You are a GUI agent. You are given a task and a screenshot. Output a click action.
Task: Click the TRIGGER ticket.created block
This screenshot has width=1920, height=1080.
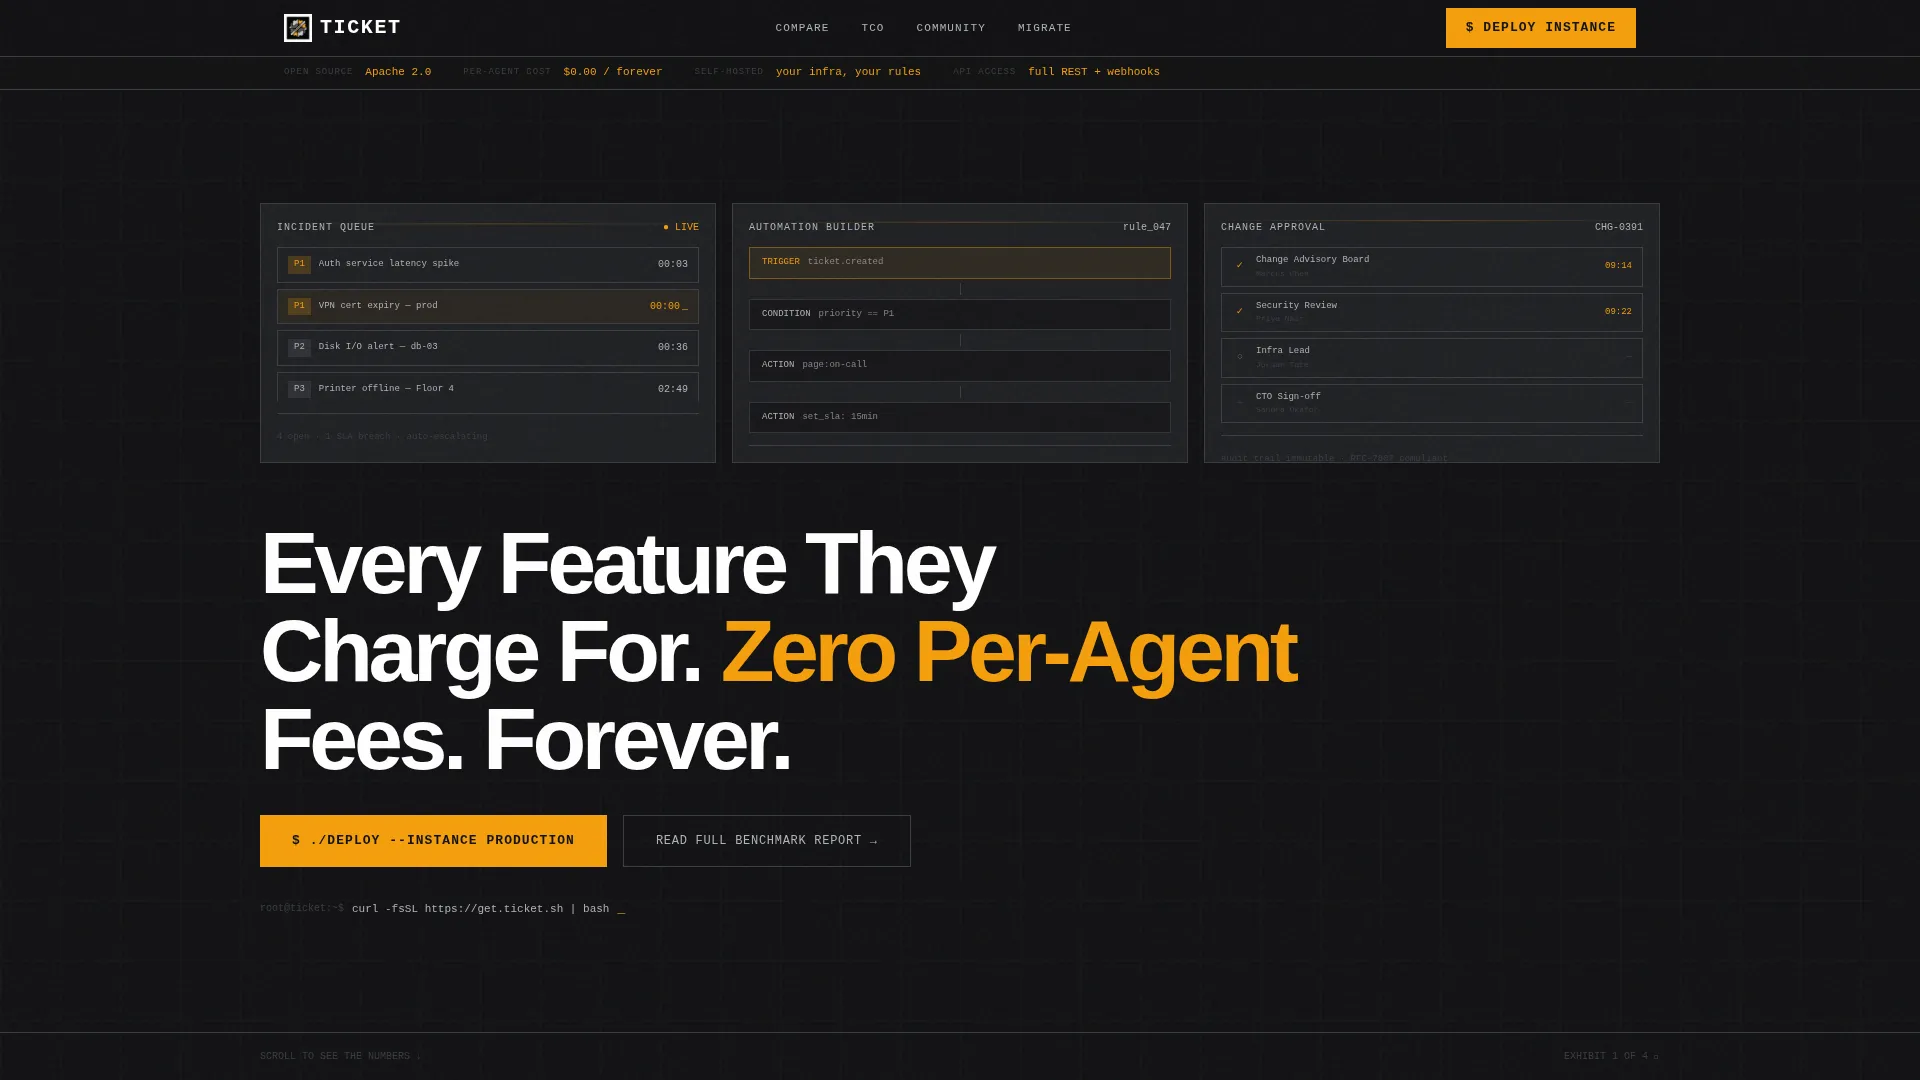click(960, 262)
